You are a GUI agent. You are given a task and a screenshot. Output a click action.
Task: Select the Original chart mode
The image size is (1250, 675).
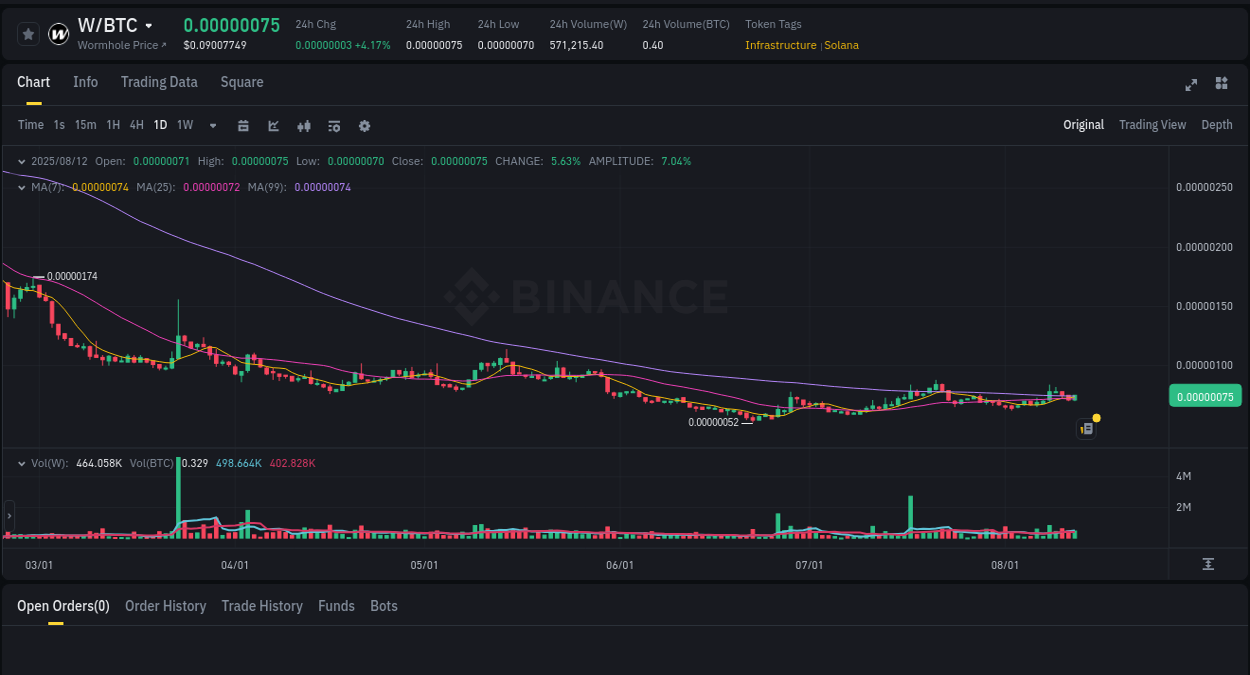tap(1083, 125)
